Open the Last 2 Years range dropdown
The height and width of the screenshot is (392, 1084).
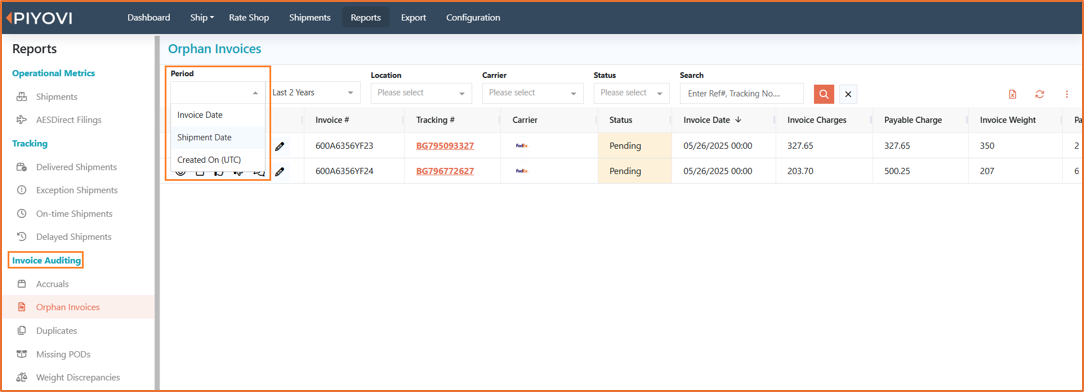point(314,92)
